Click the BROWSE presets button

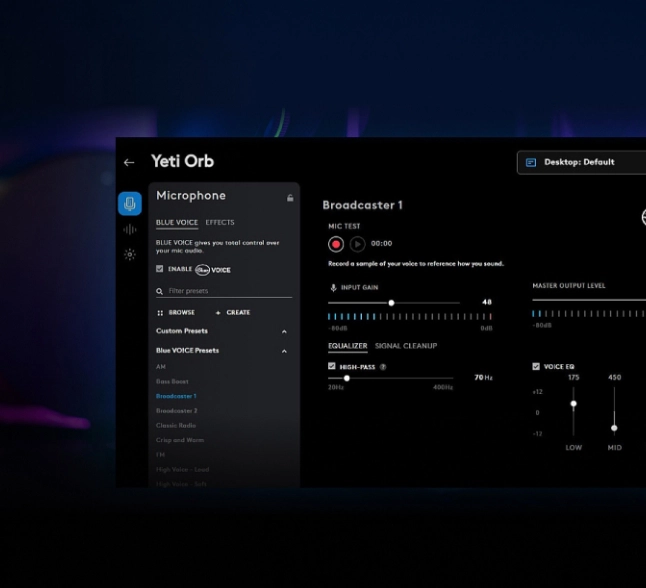tap(176, 313)
